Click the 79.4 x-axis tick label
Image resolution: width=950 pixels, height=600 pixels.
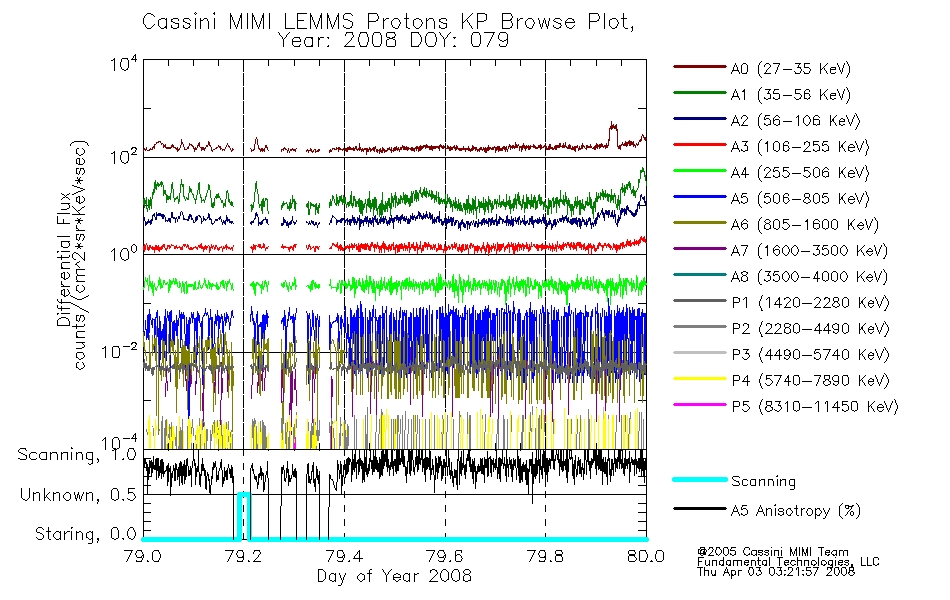point(344,556)
